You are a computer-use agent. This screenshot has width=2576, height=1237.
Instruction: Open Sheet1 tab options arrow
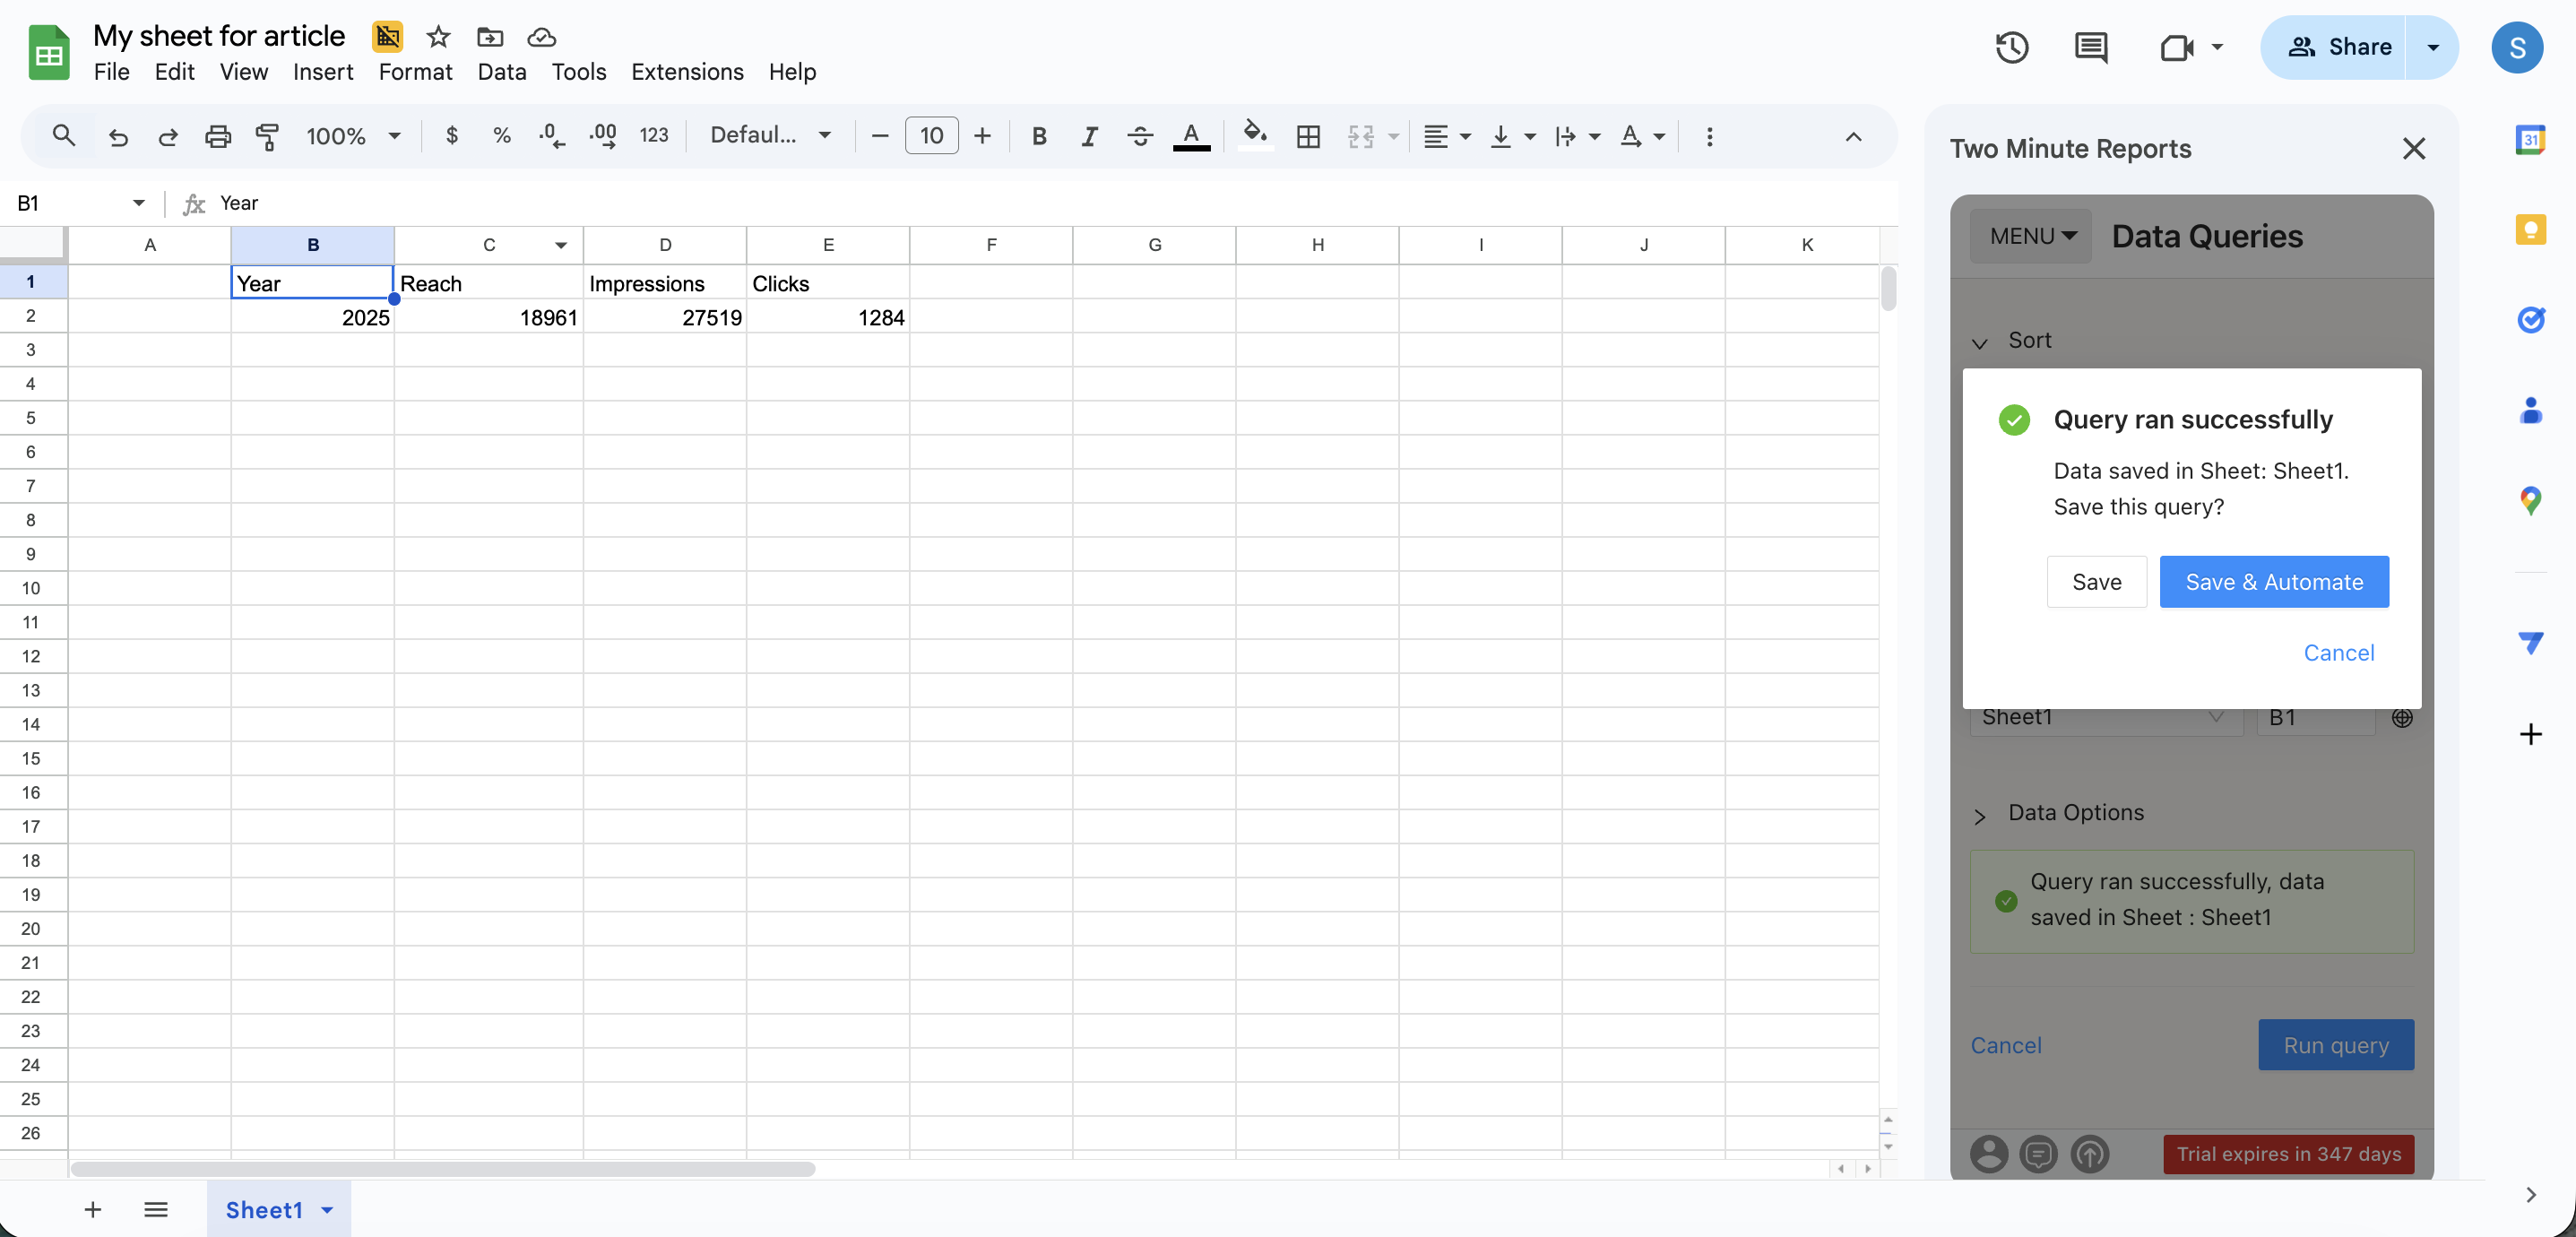point(327,1210)
